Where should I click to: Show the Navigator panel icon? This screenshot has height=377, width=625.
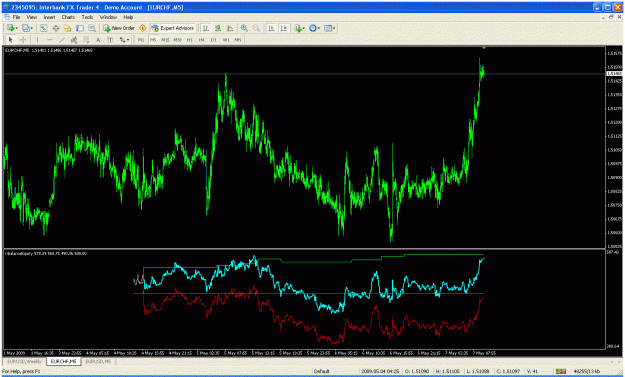(68, 28)
